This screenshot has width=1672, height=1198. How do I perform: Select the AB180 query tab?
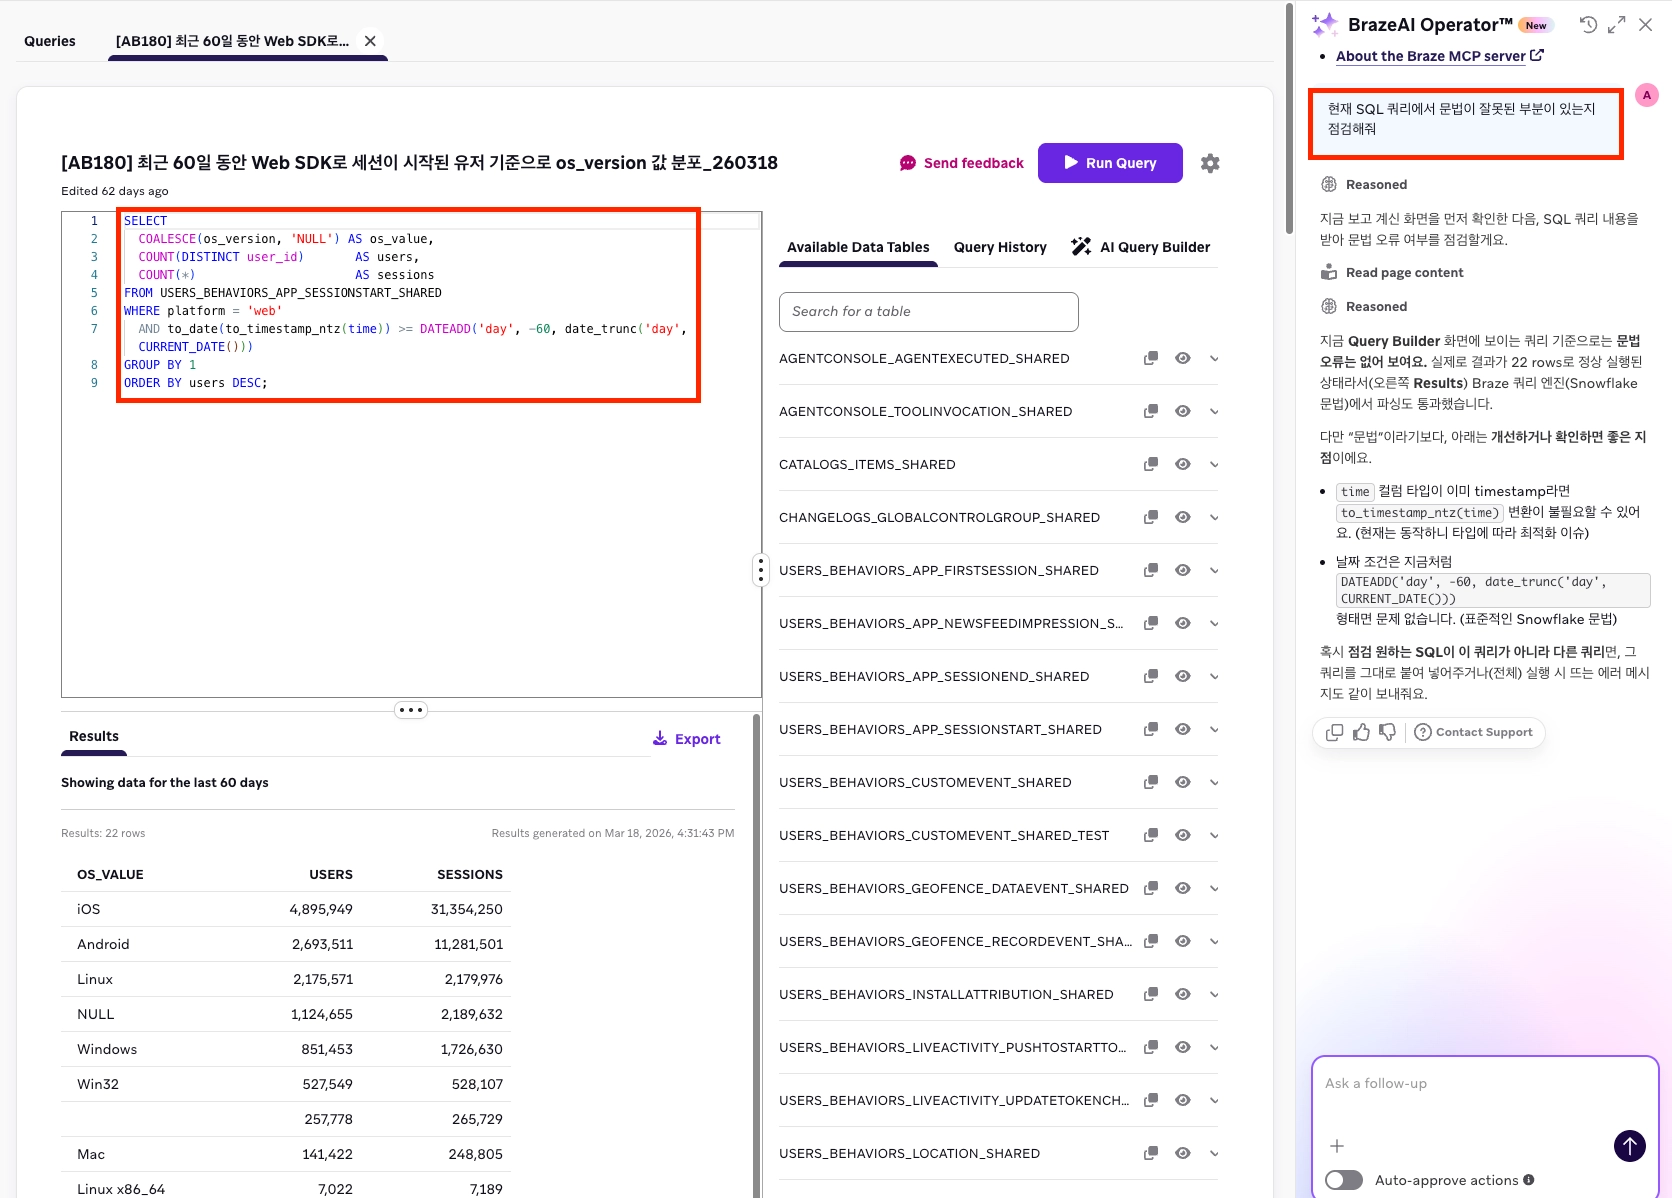pos(232,41)
